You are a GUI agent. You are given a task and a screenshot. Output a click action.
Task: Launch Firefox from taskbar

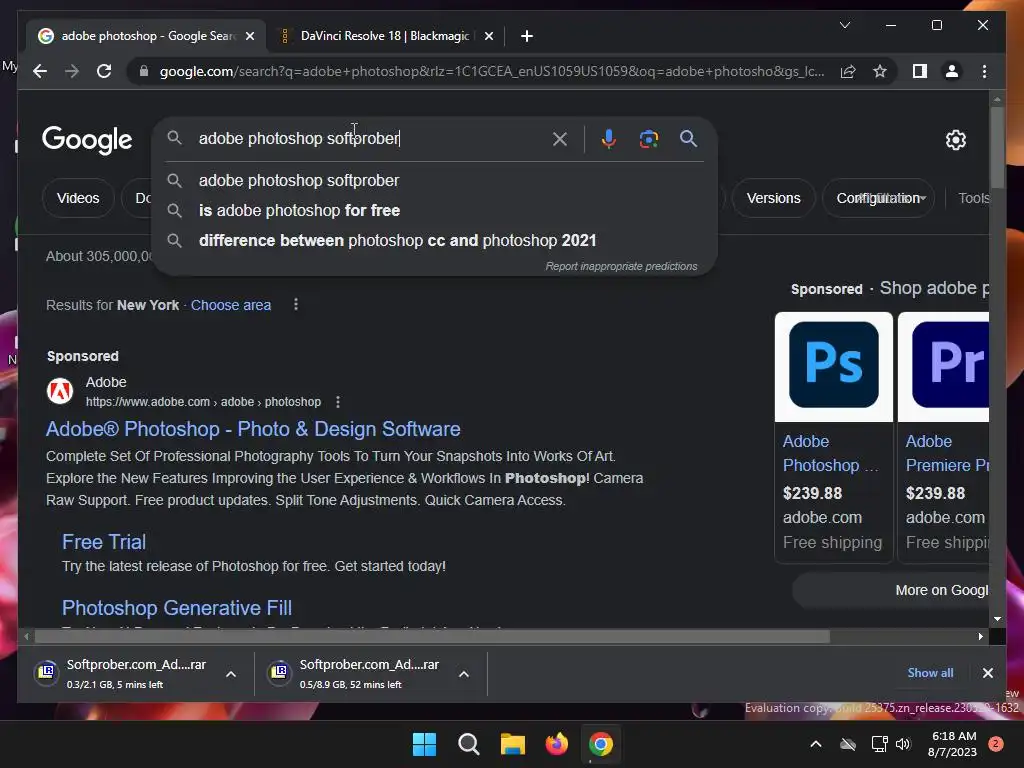556,744
